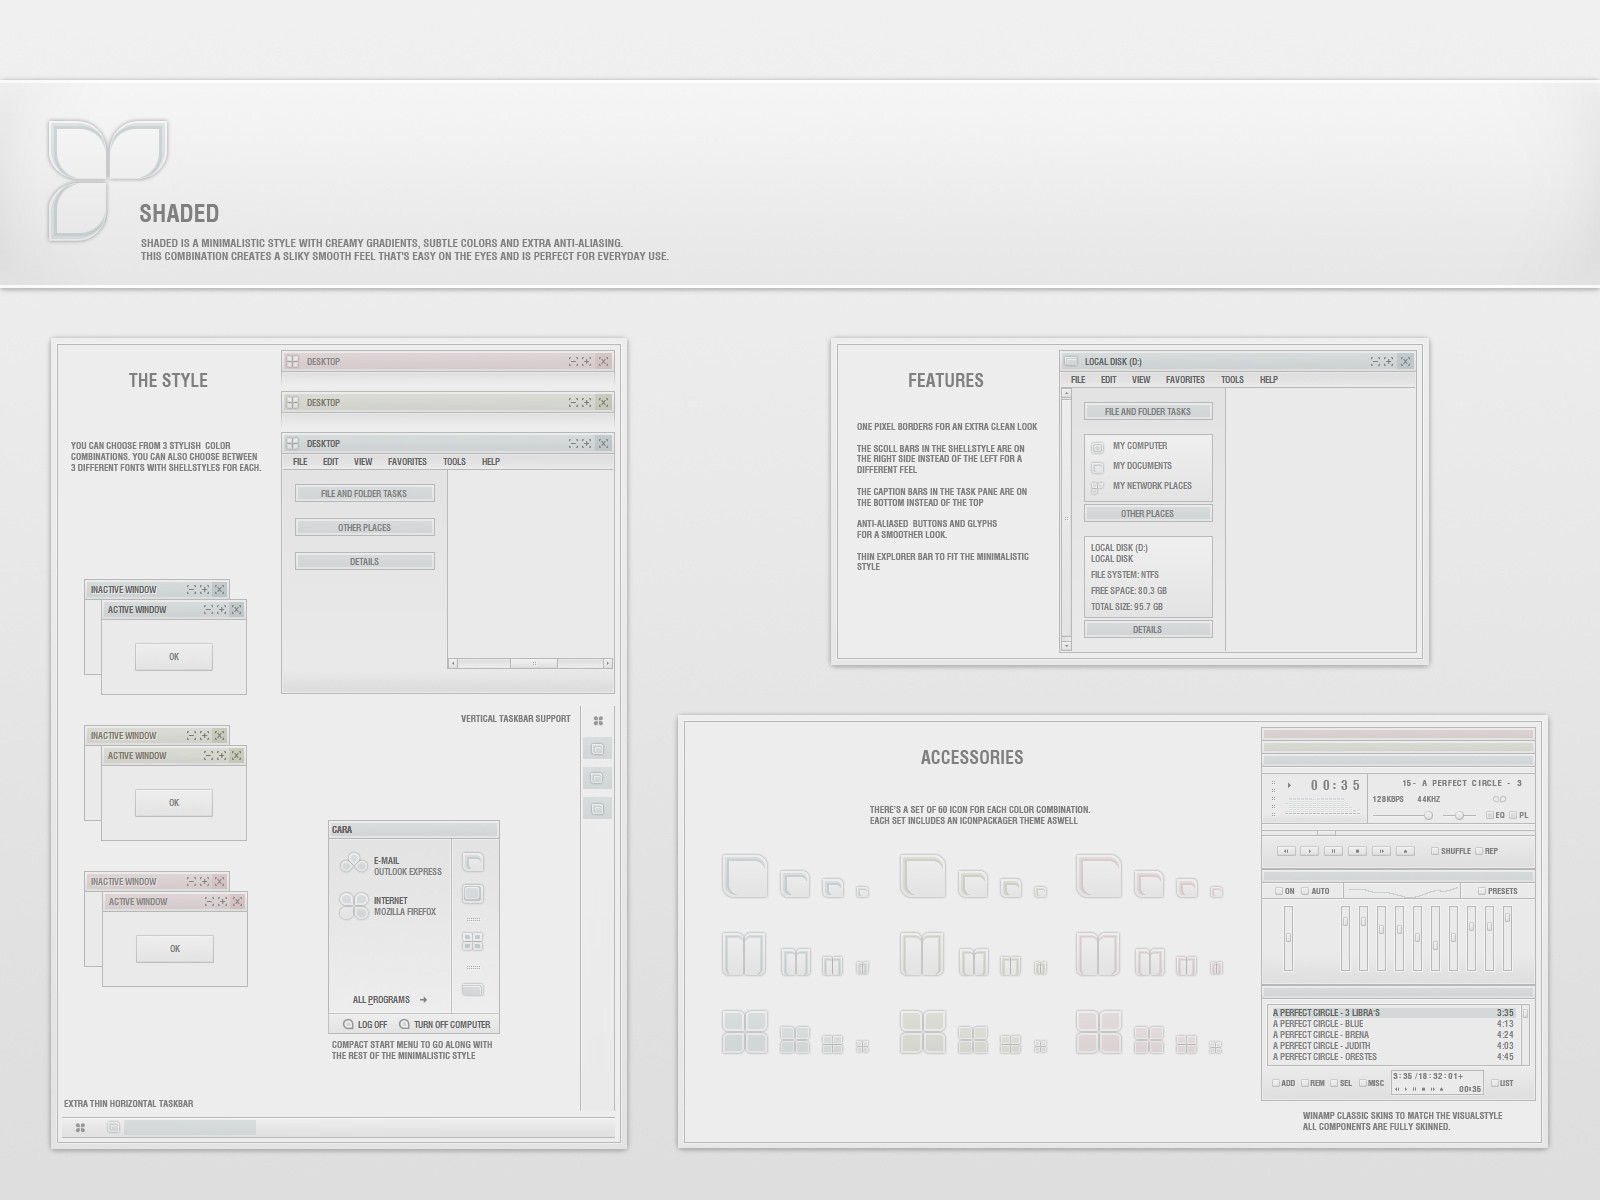Viewport: 1600px width, 1200px height.
Task: Collapse File and Folder Tasks in Local Disk window
Action: pos(1148,411)
